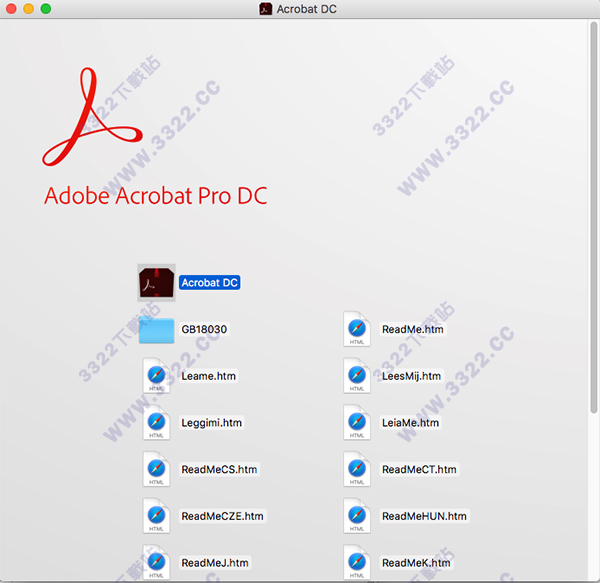Screen dimensions: 600x583
Task: Minimize the window with the yellow button
Action: pos(29,9)
